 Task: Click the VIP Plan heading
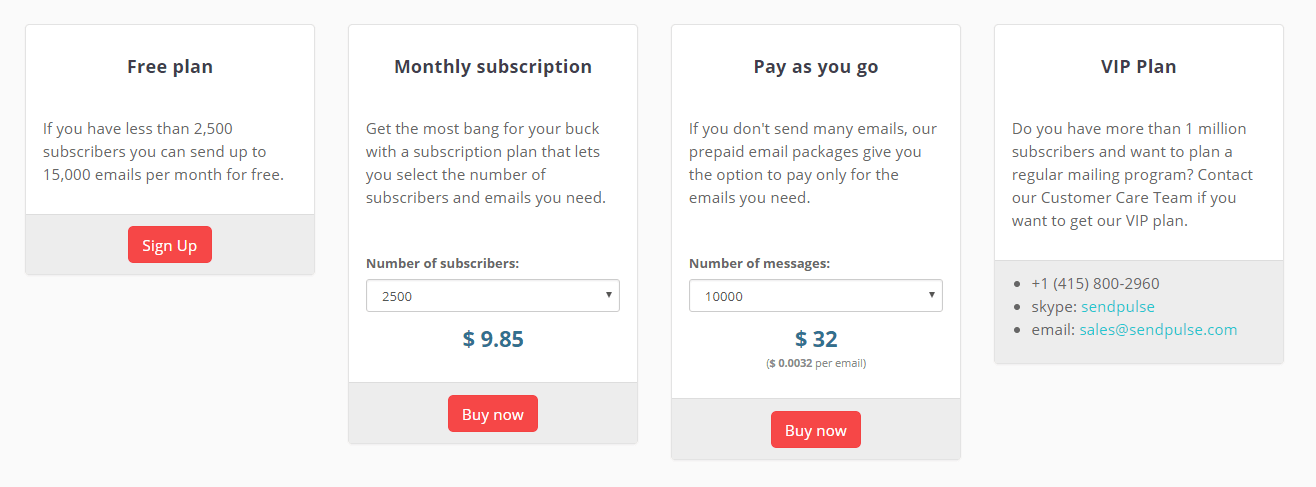(x=1138, y=67)
